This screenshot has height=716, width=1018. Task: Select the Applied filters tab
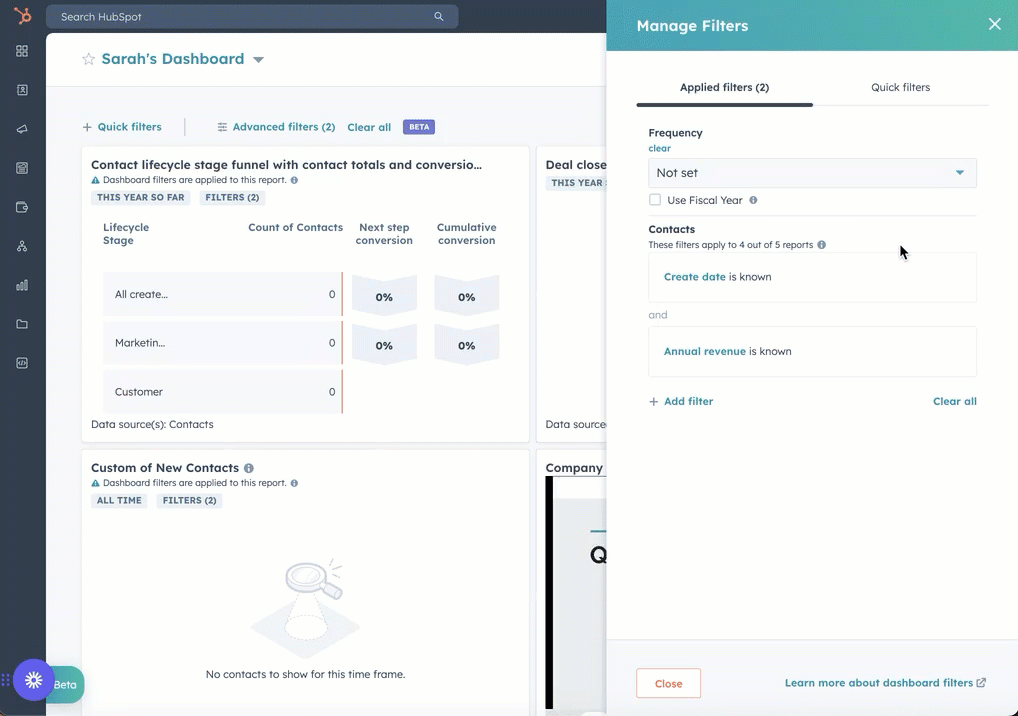pos(724,87)
